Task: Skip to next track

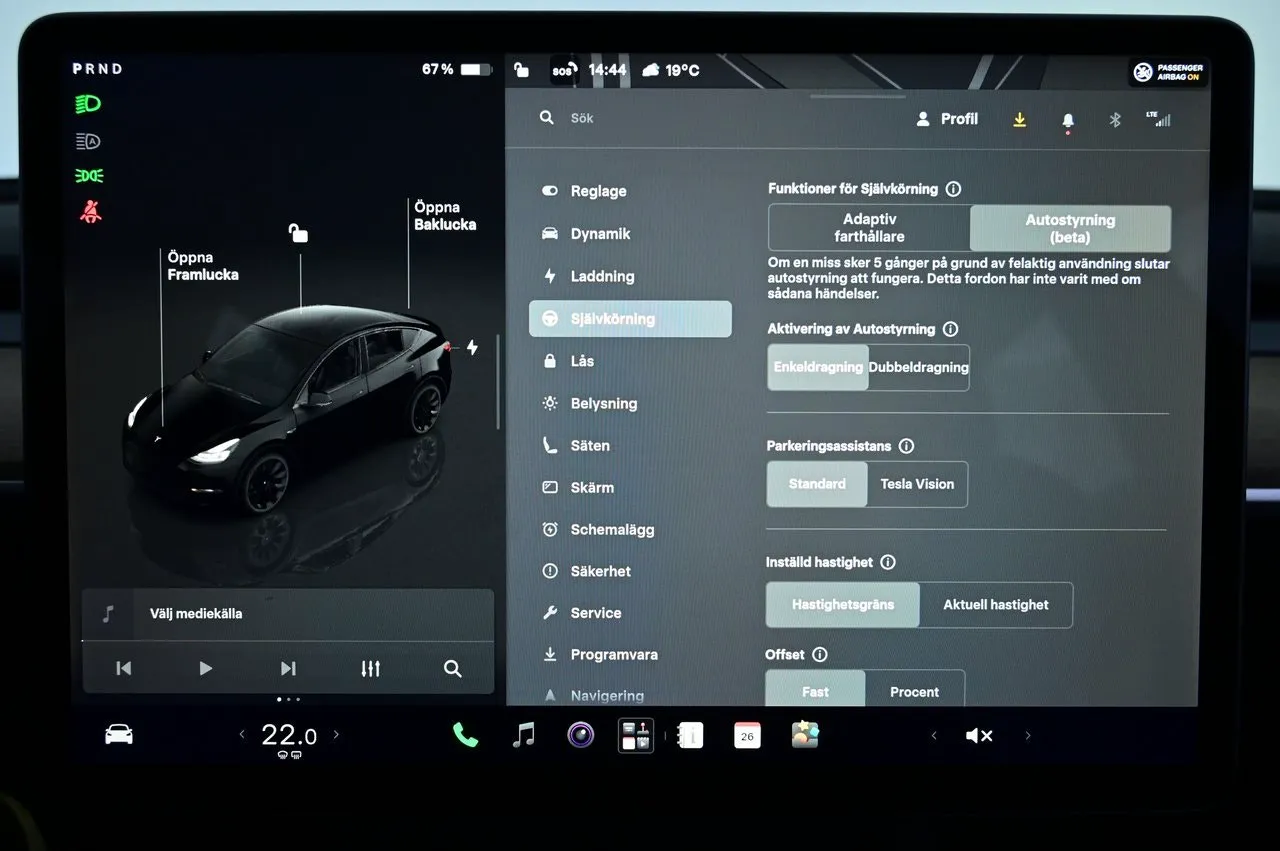Action: pyautogui.click(x=288, y=669)
